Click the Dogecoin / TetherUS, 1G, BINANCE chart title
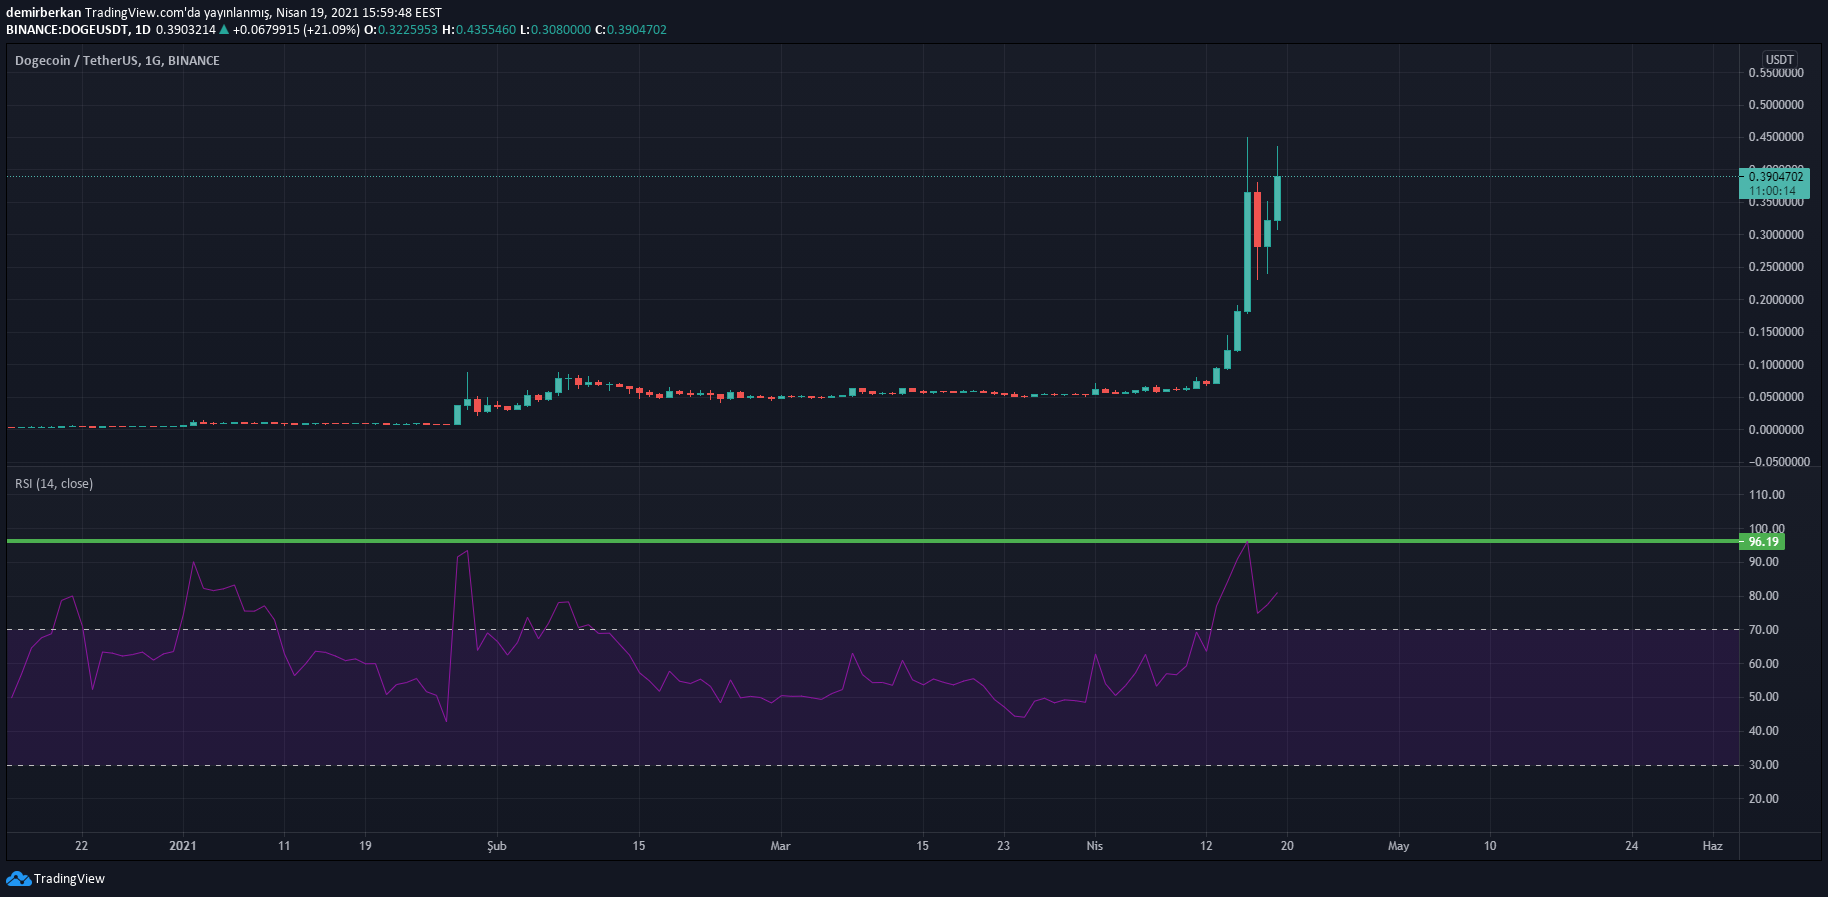 click(x=117, y=61)
